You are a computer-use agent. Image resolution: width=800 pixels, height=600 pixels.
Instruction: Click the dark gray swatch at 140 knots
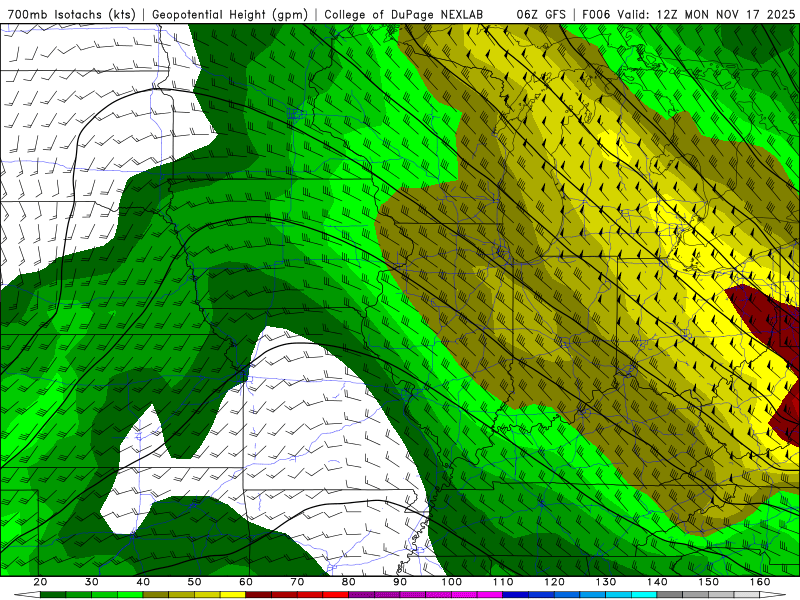point(670,594)
